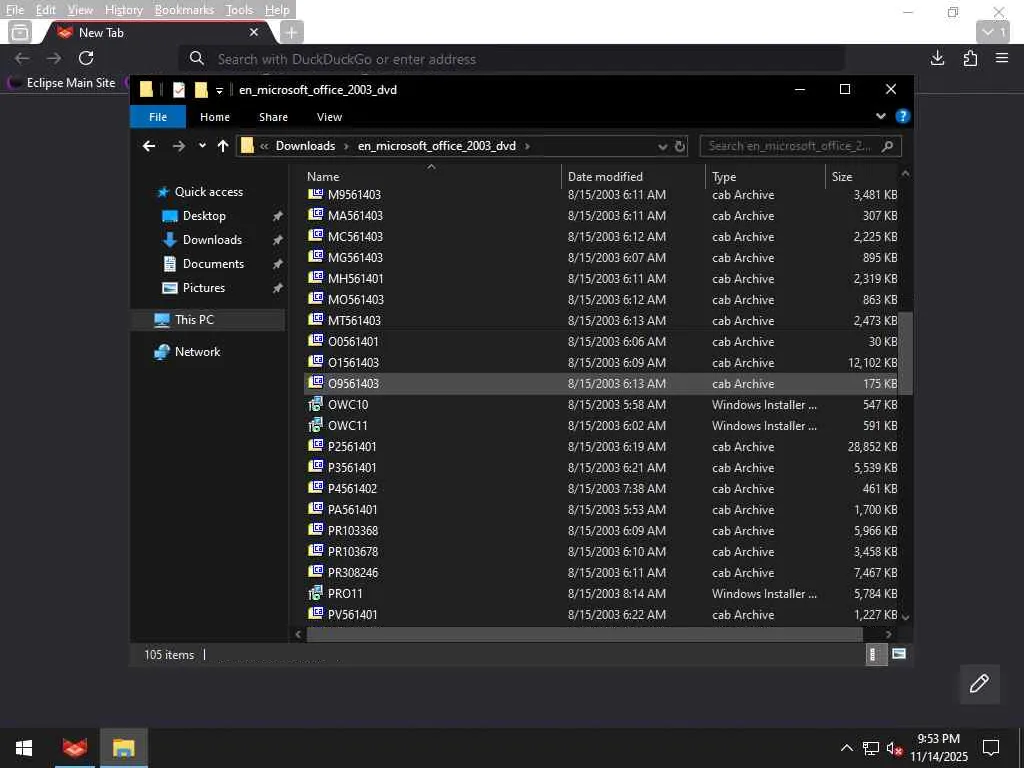Open address bar history dropdown
This screenshot has height=768, width=1024.
coord(662,146)
